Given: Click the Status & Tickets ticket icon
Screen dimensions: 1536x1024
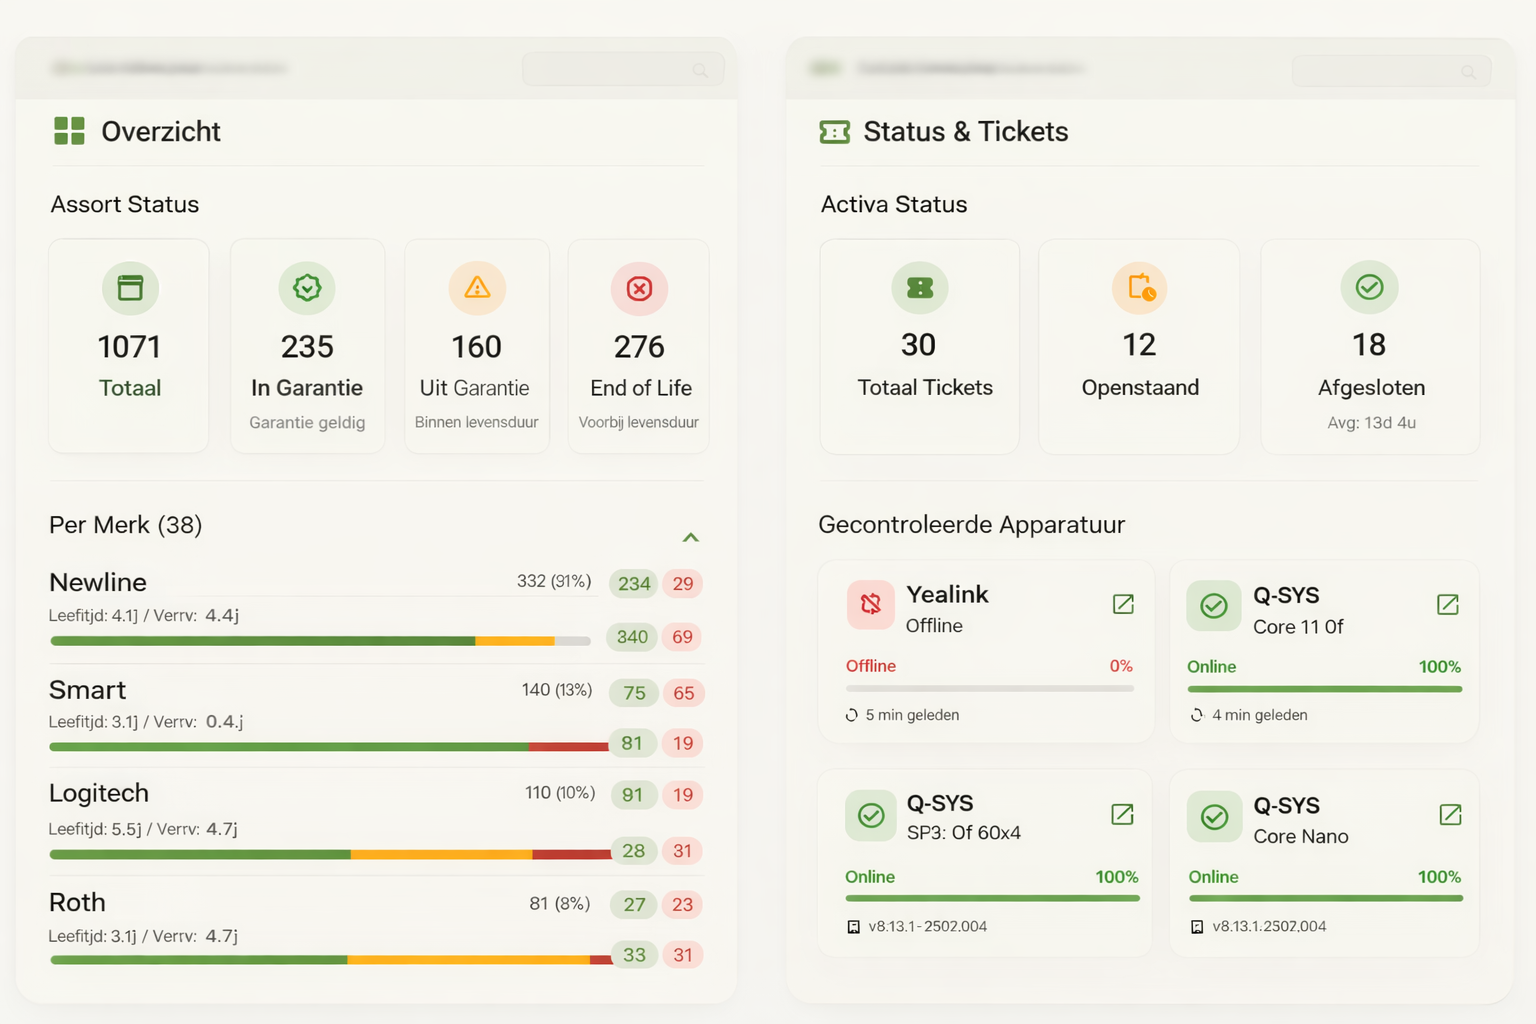Looking at the screenshot, I should click(x=834, y=132).
